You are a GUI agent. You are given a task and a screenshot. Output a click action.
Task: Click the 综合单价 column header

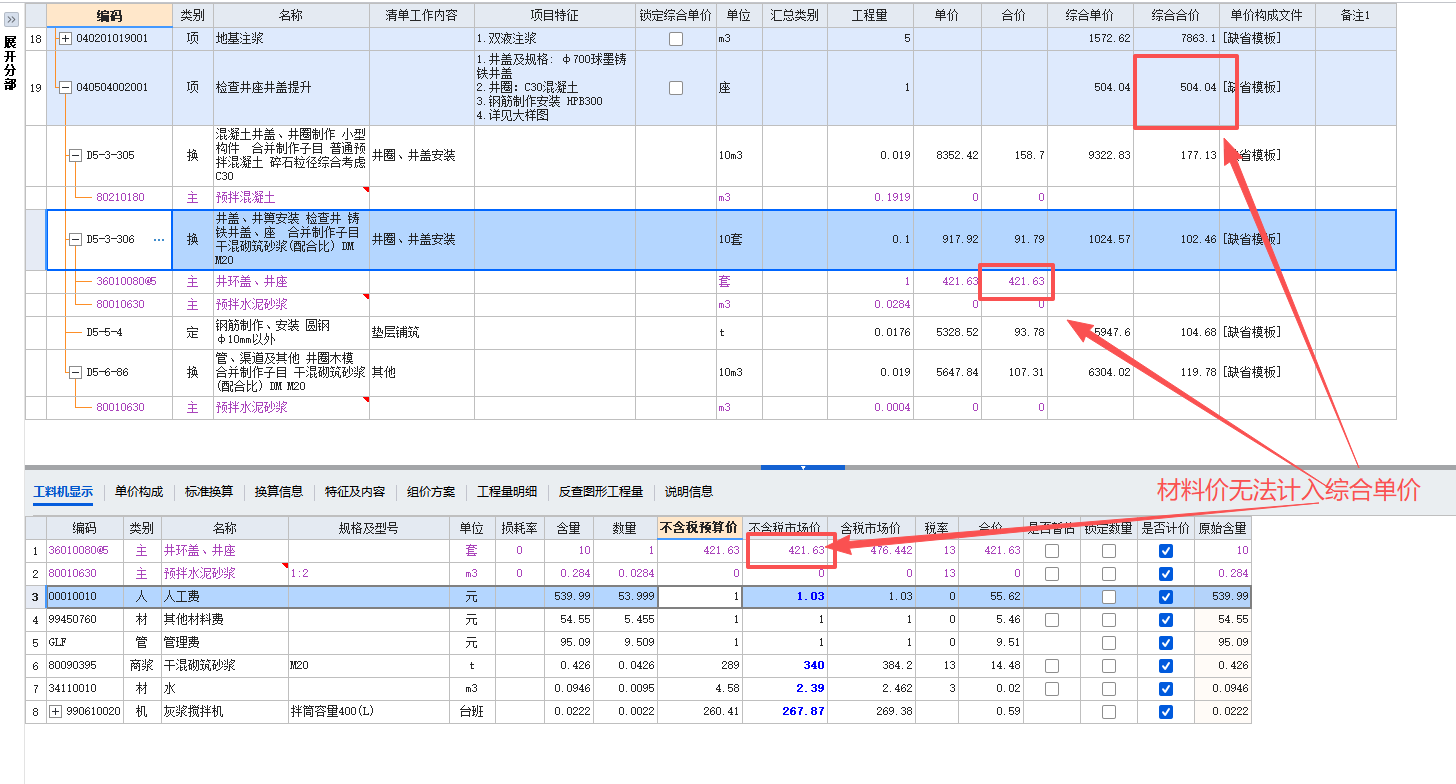point(1090,15)
